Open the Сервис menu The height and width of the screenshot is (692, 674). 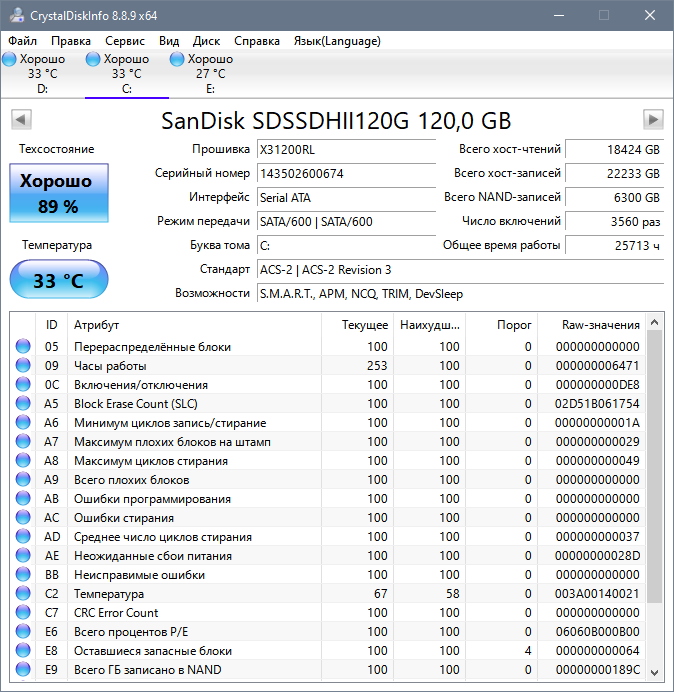point(124,41)
